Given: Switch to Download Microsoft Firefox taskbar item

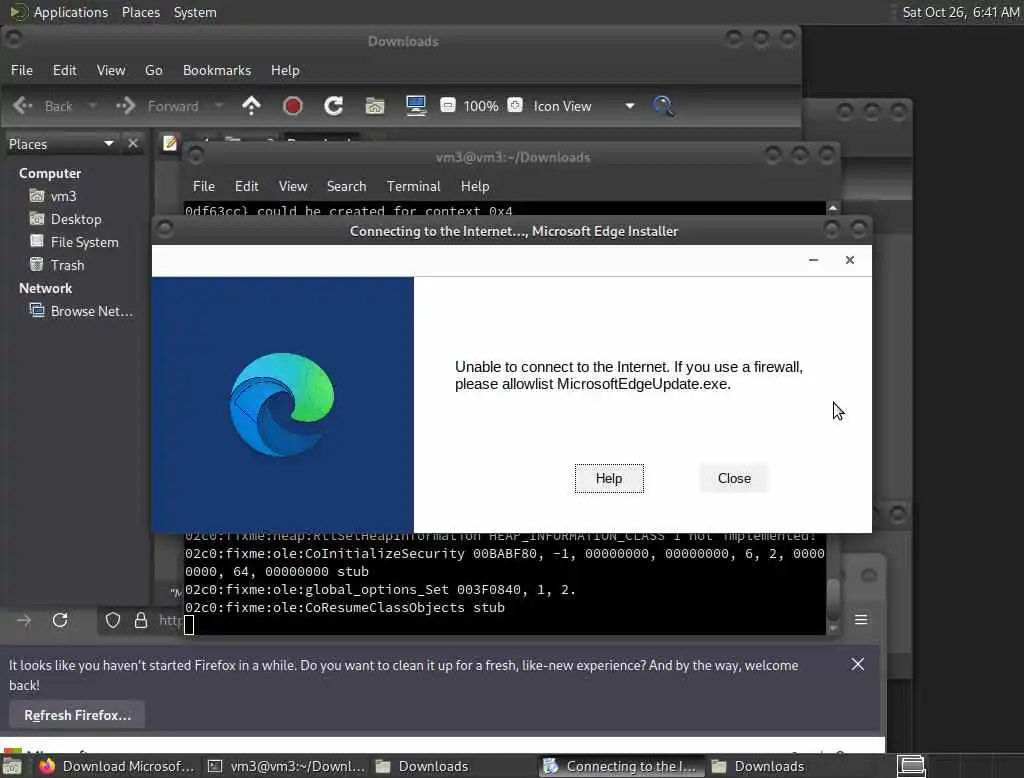Looking at the screenshot, I should click(x=116, y=766).
